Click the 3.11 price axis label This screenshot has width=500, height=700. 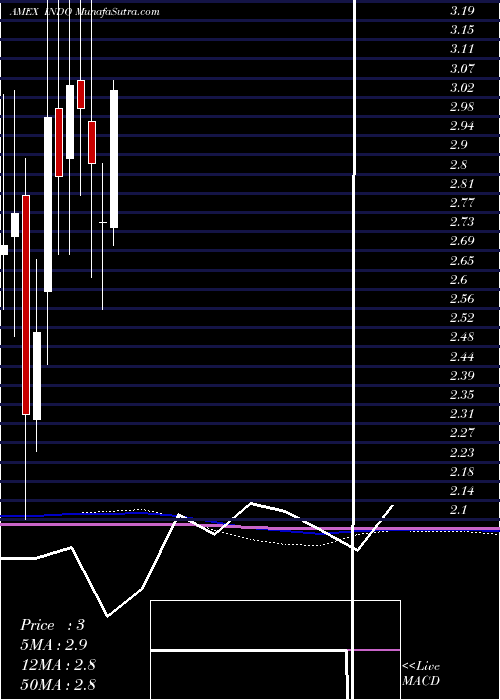point(462,49)
